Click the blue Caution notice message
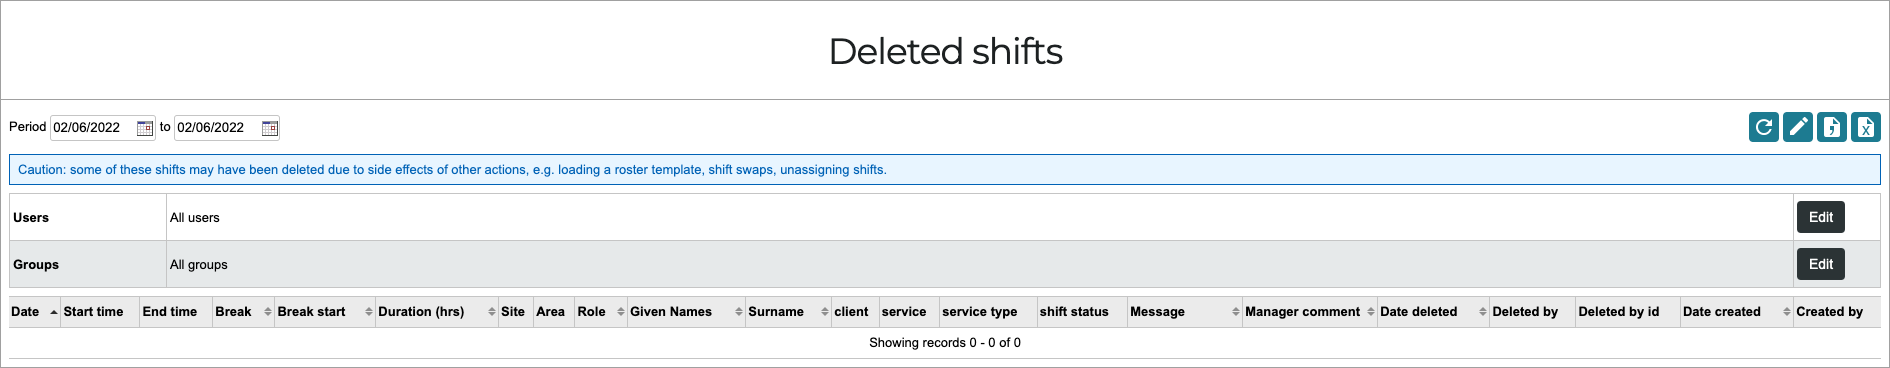 click(x=945, y=170)
